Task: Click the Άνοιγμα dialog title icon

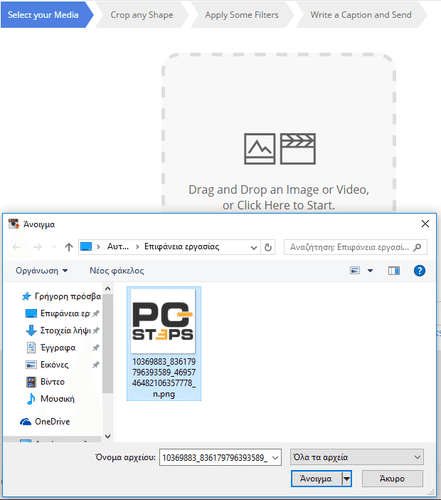Action: pyautogui.click(x=14, y=224)
